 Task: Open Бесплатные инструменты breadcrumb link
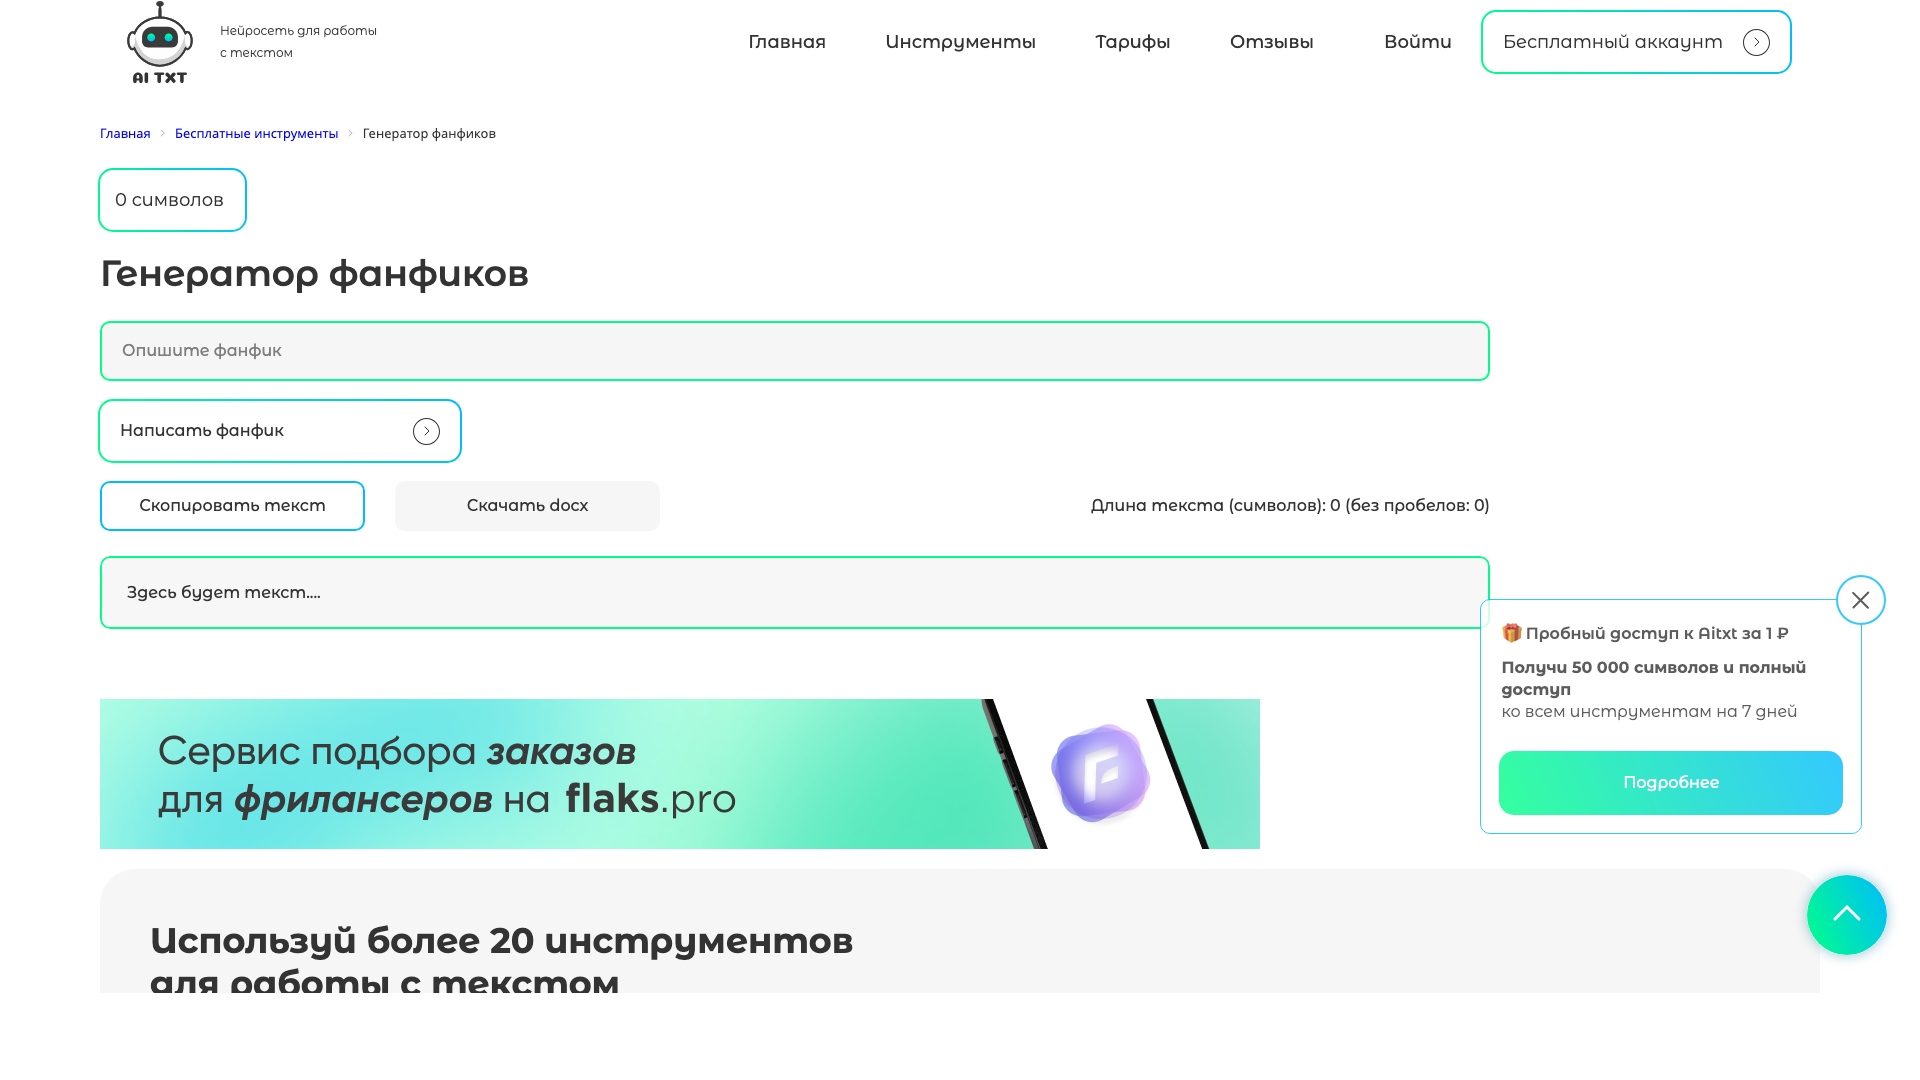point(256,134)
